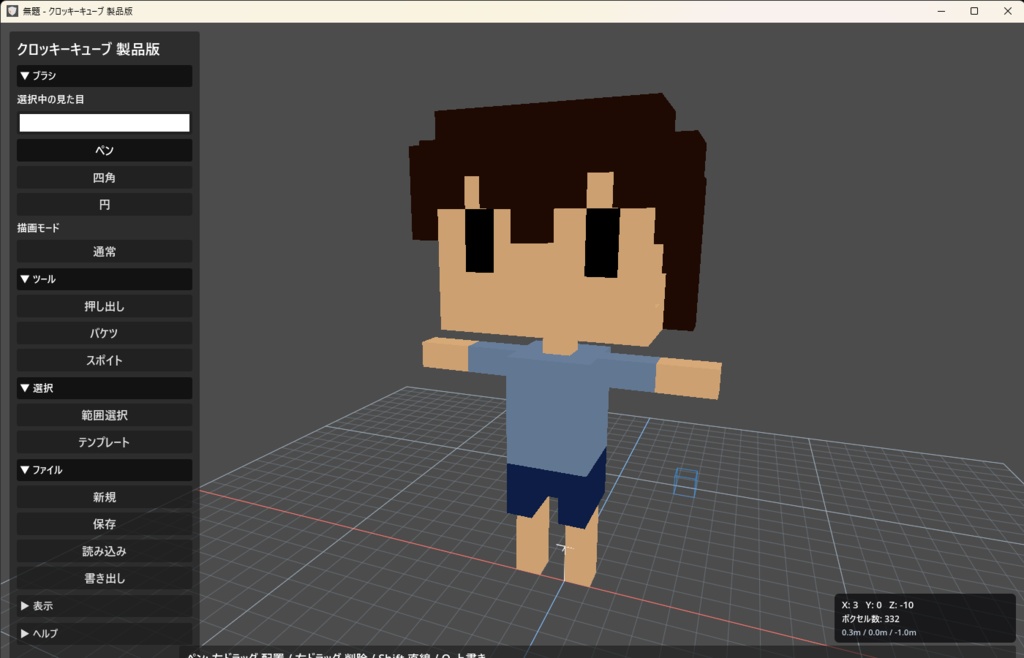Collapse the 選択 section
This screenshot has width=1024, height=658.
point(104,388)
